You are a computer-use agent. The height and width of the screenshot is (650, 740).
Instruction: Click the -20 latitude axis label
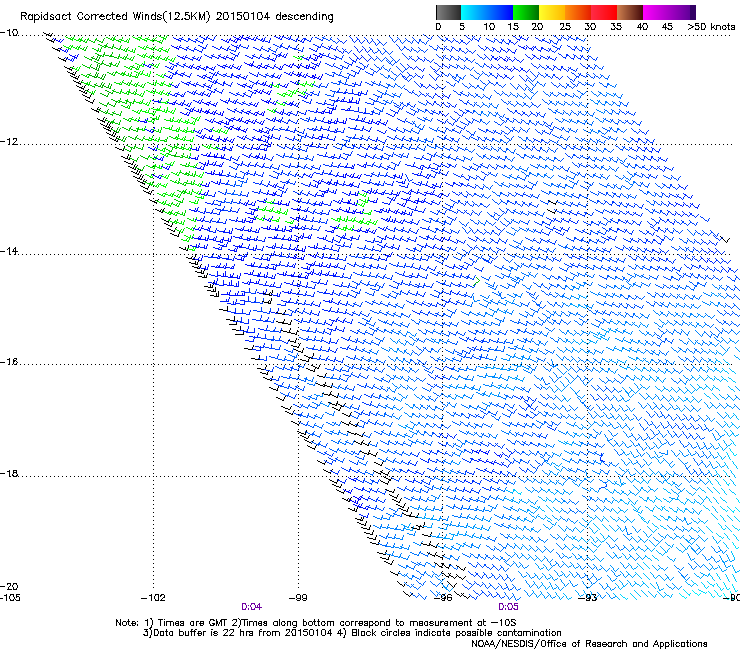tap(9, 586)
